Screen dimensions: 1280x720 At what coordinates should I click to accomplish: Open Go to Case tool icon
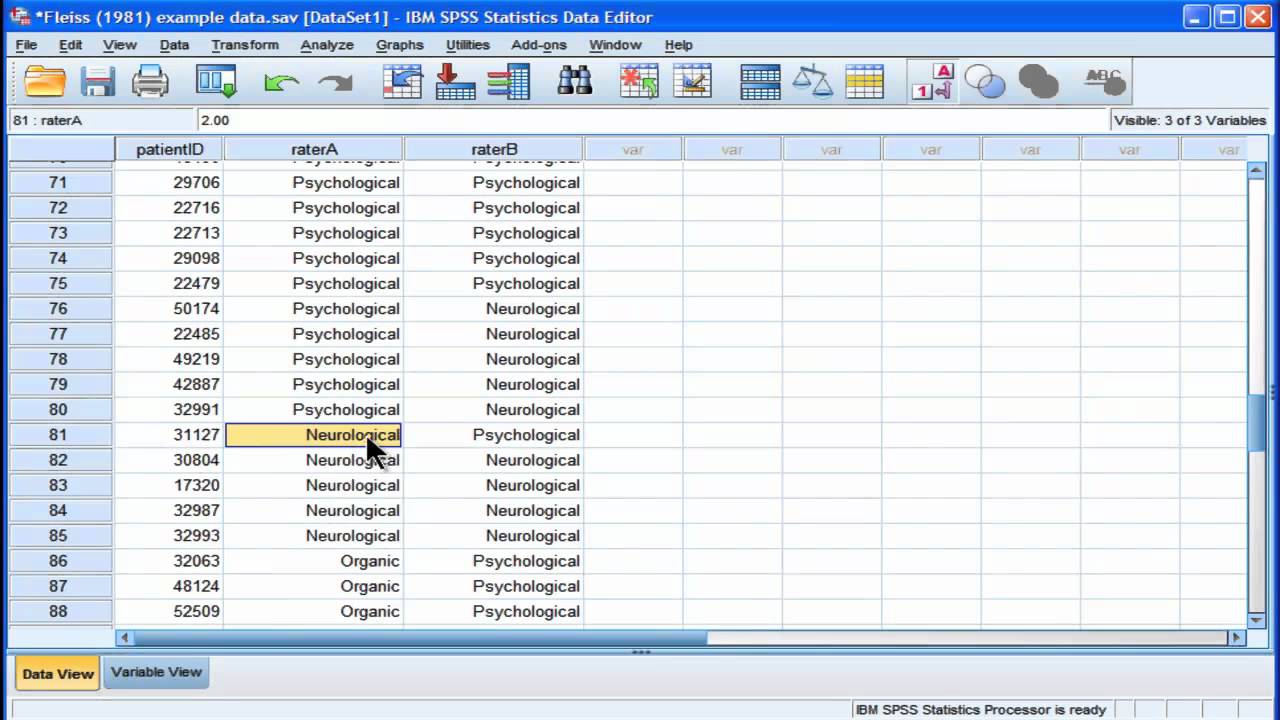click(402, 81)
